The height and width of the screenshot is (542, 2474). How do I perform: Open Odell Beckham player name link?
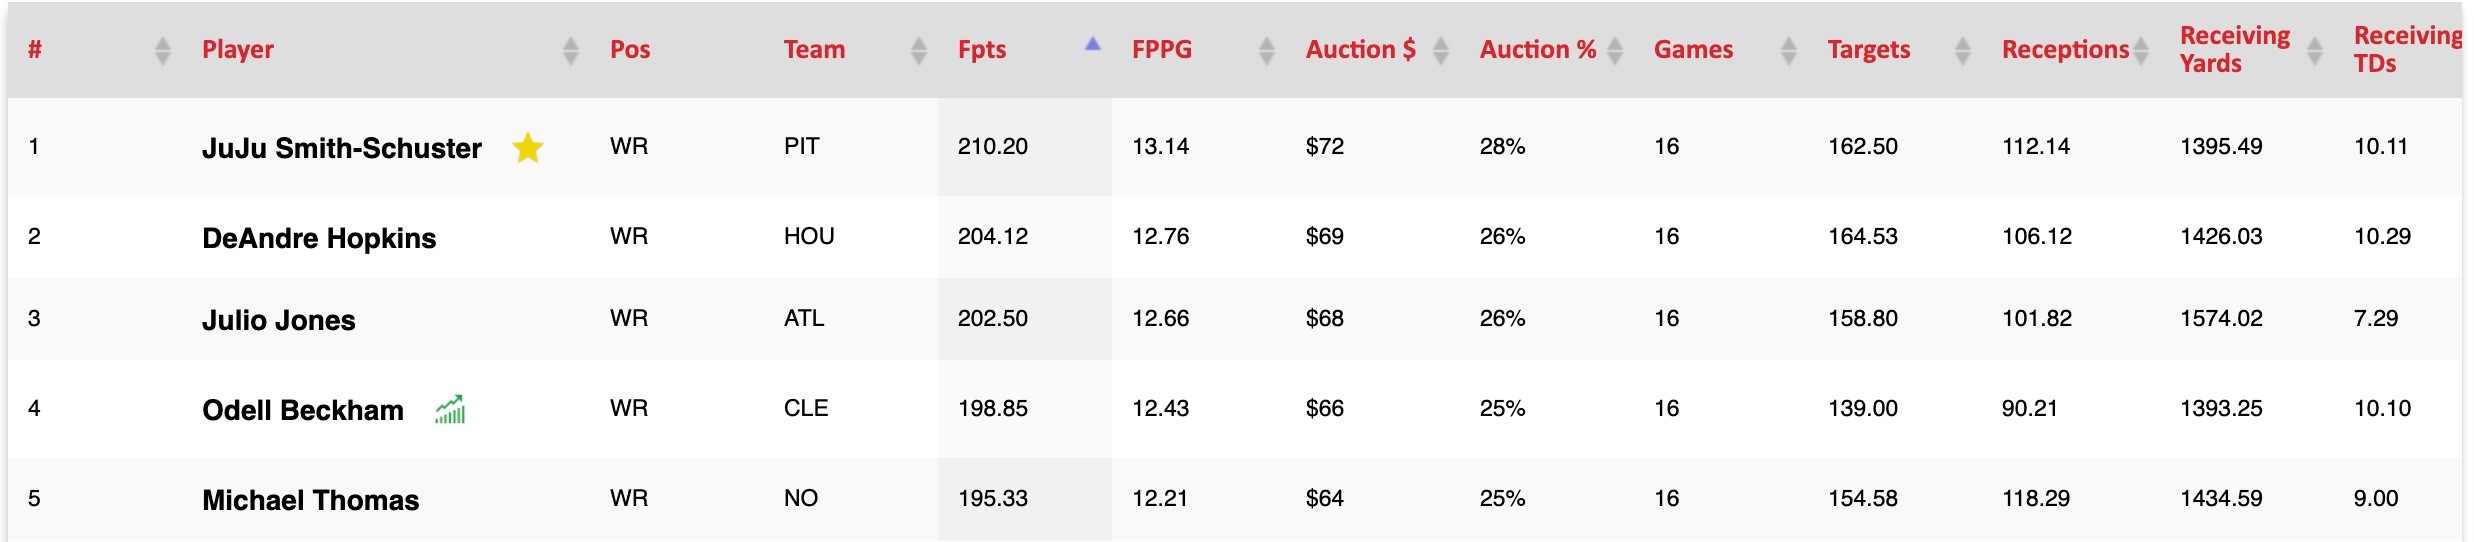303,410
